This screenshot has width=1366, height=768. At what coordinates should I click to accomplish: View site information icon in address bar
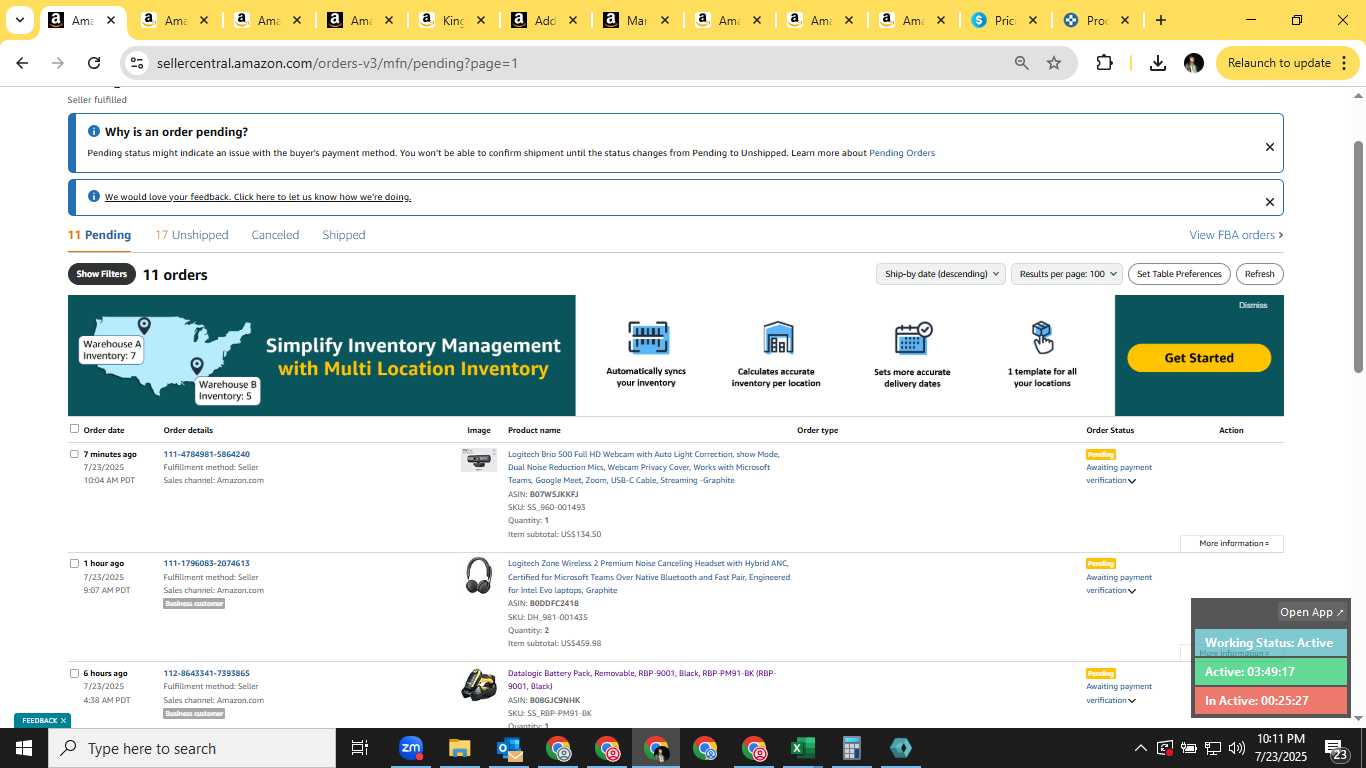(137, 63)
